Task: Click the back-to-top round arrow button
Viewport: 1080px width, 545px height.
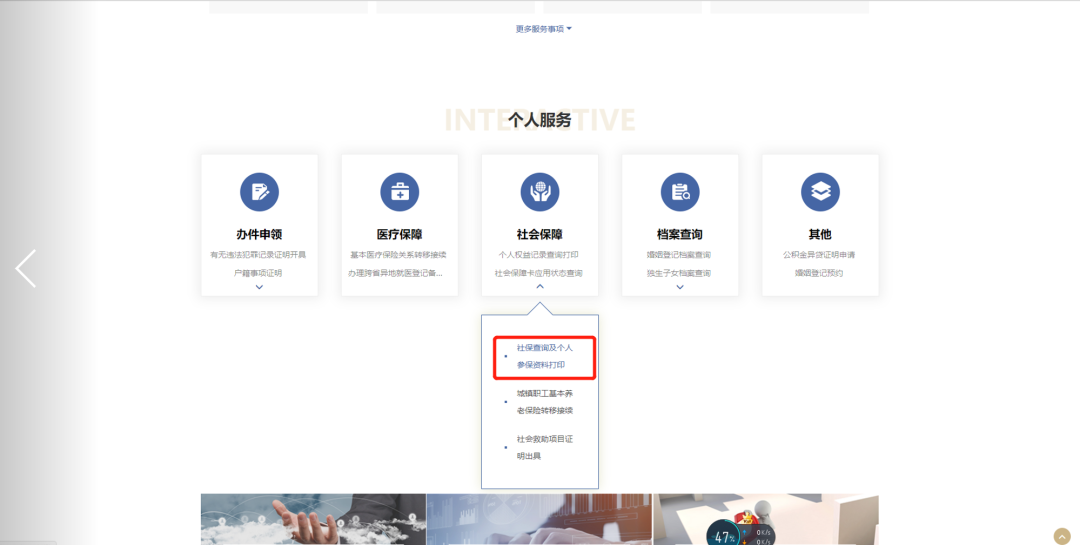Action: (1061, 536)
